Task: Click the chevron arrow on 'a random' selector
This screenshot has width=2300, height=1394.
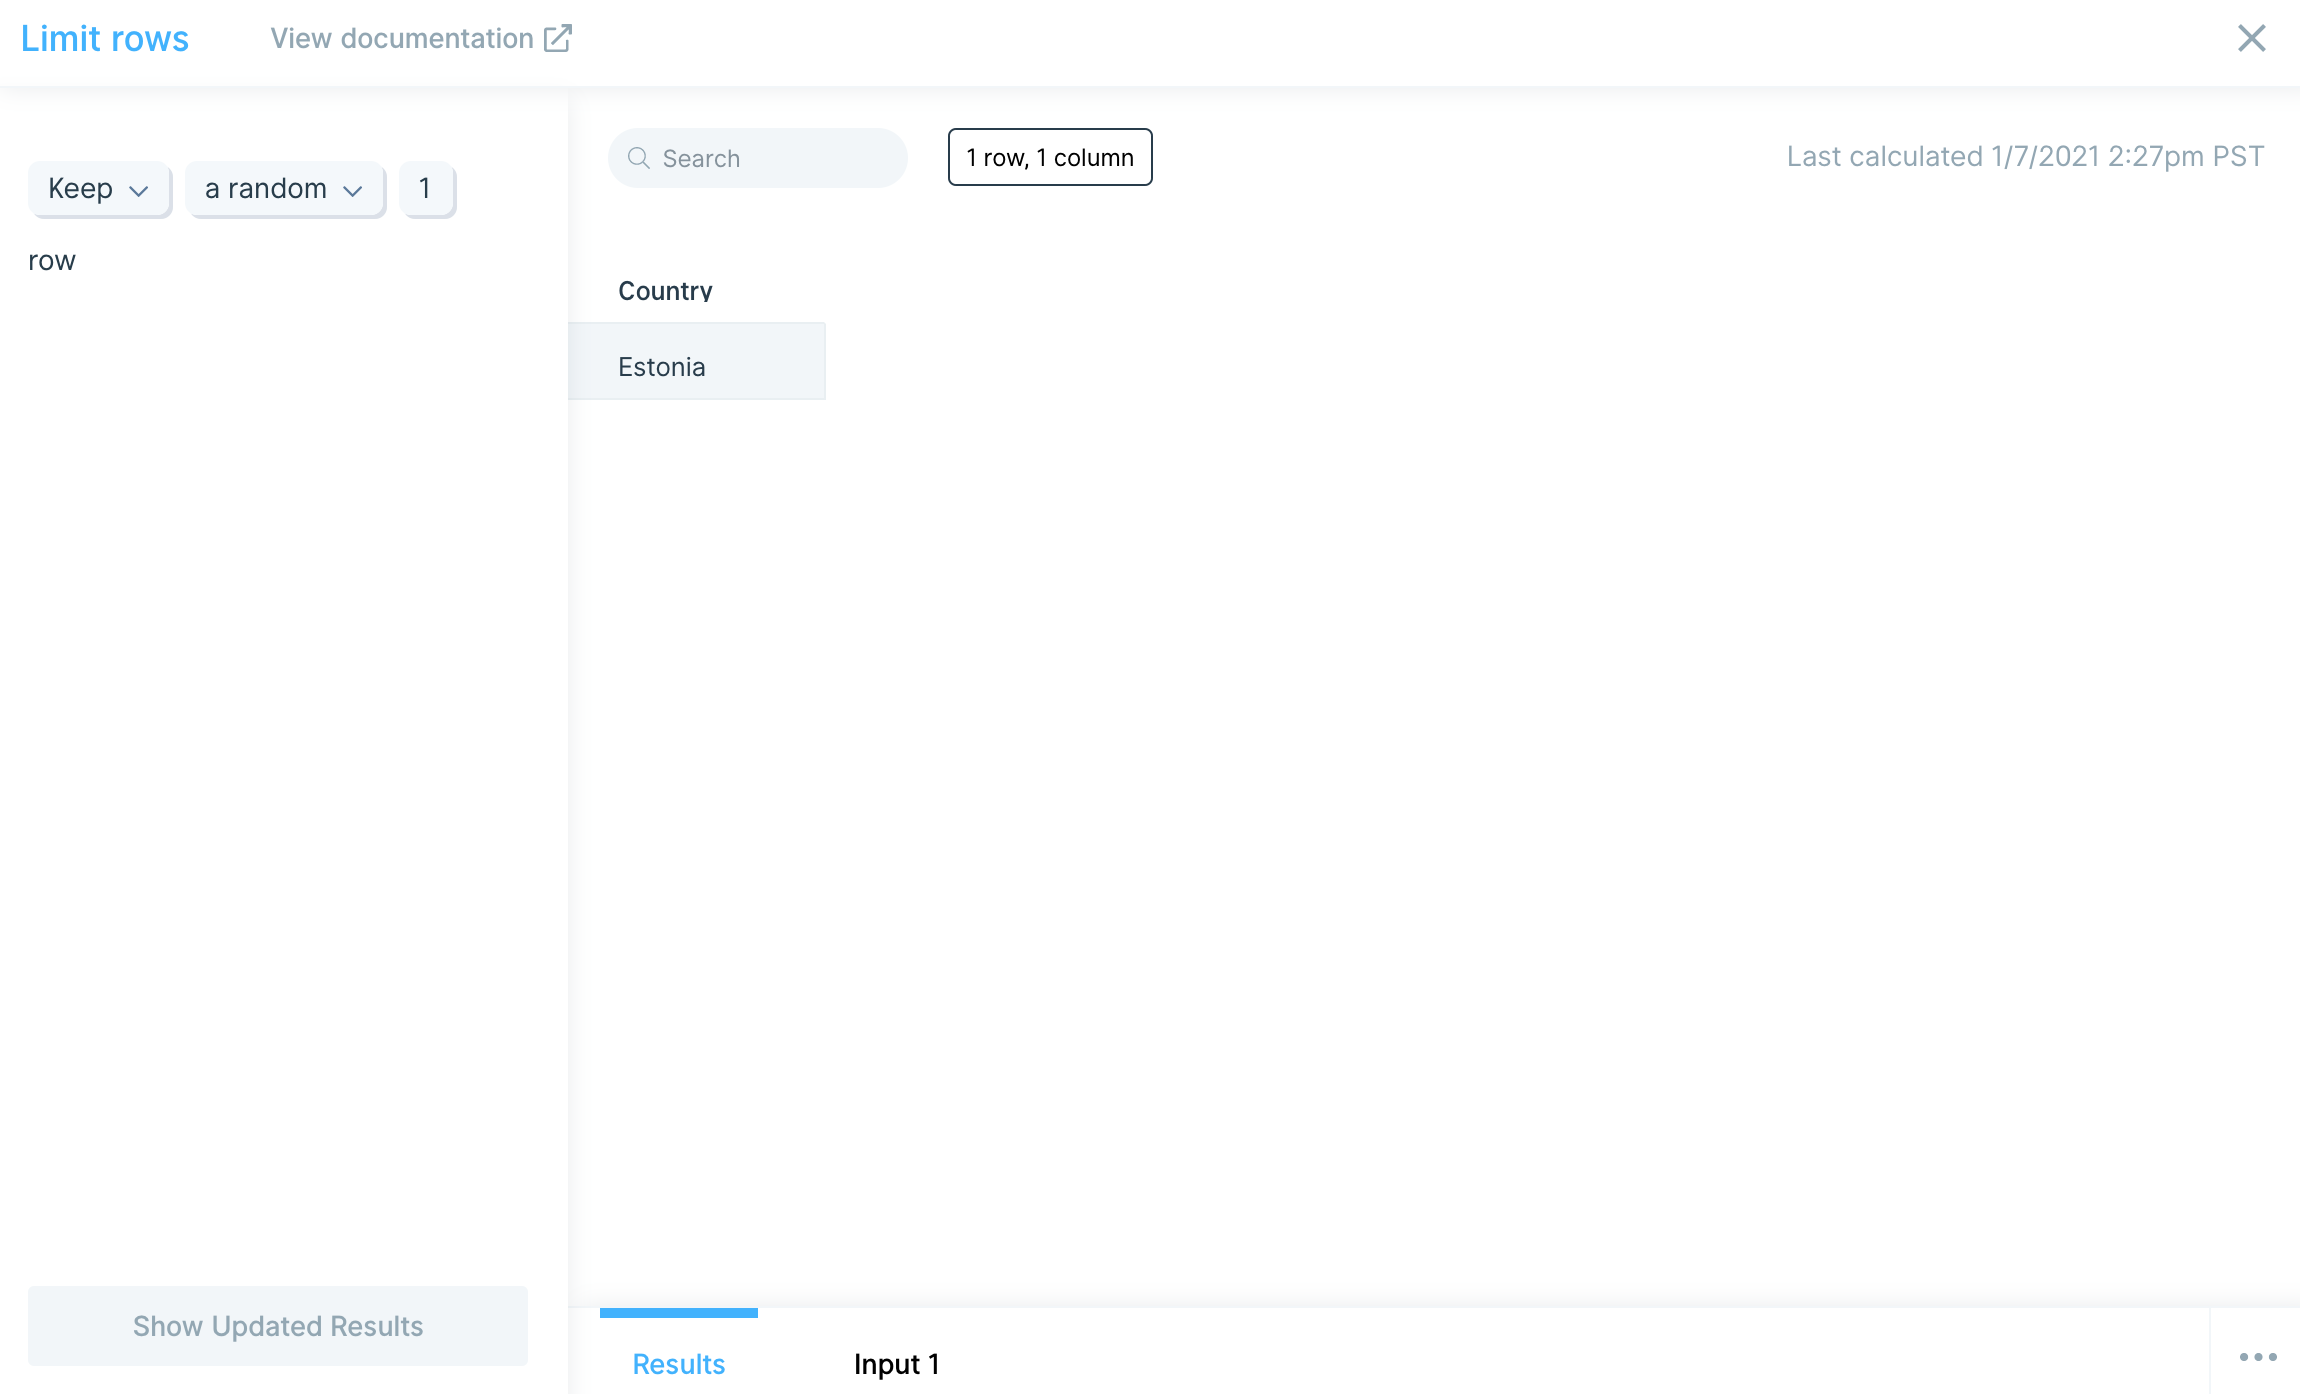Action: [353, 190]
